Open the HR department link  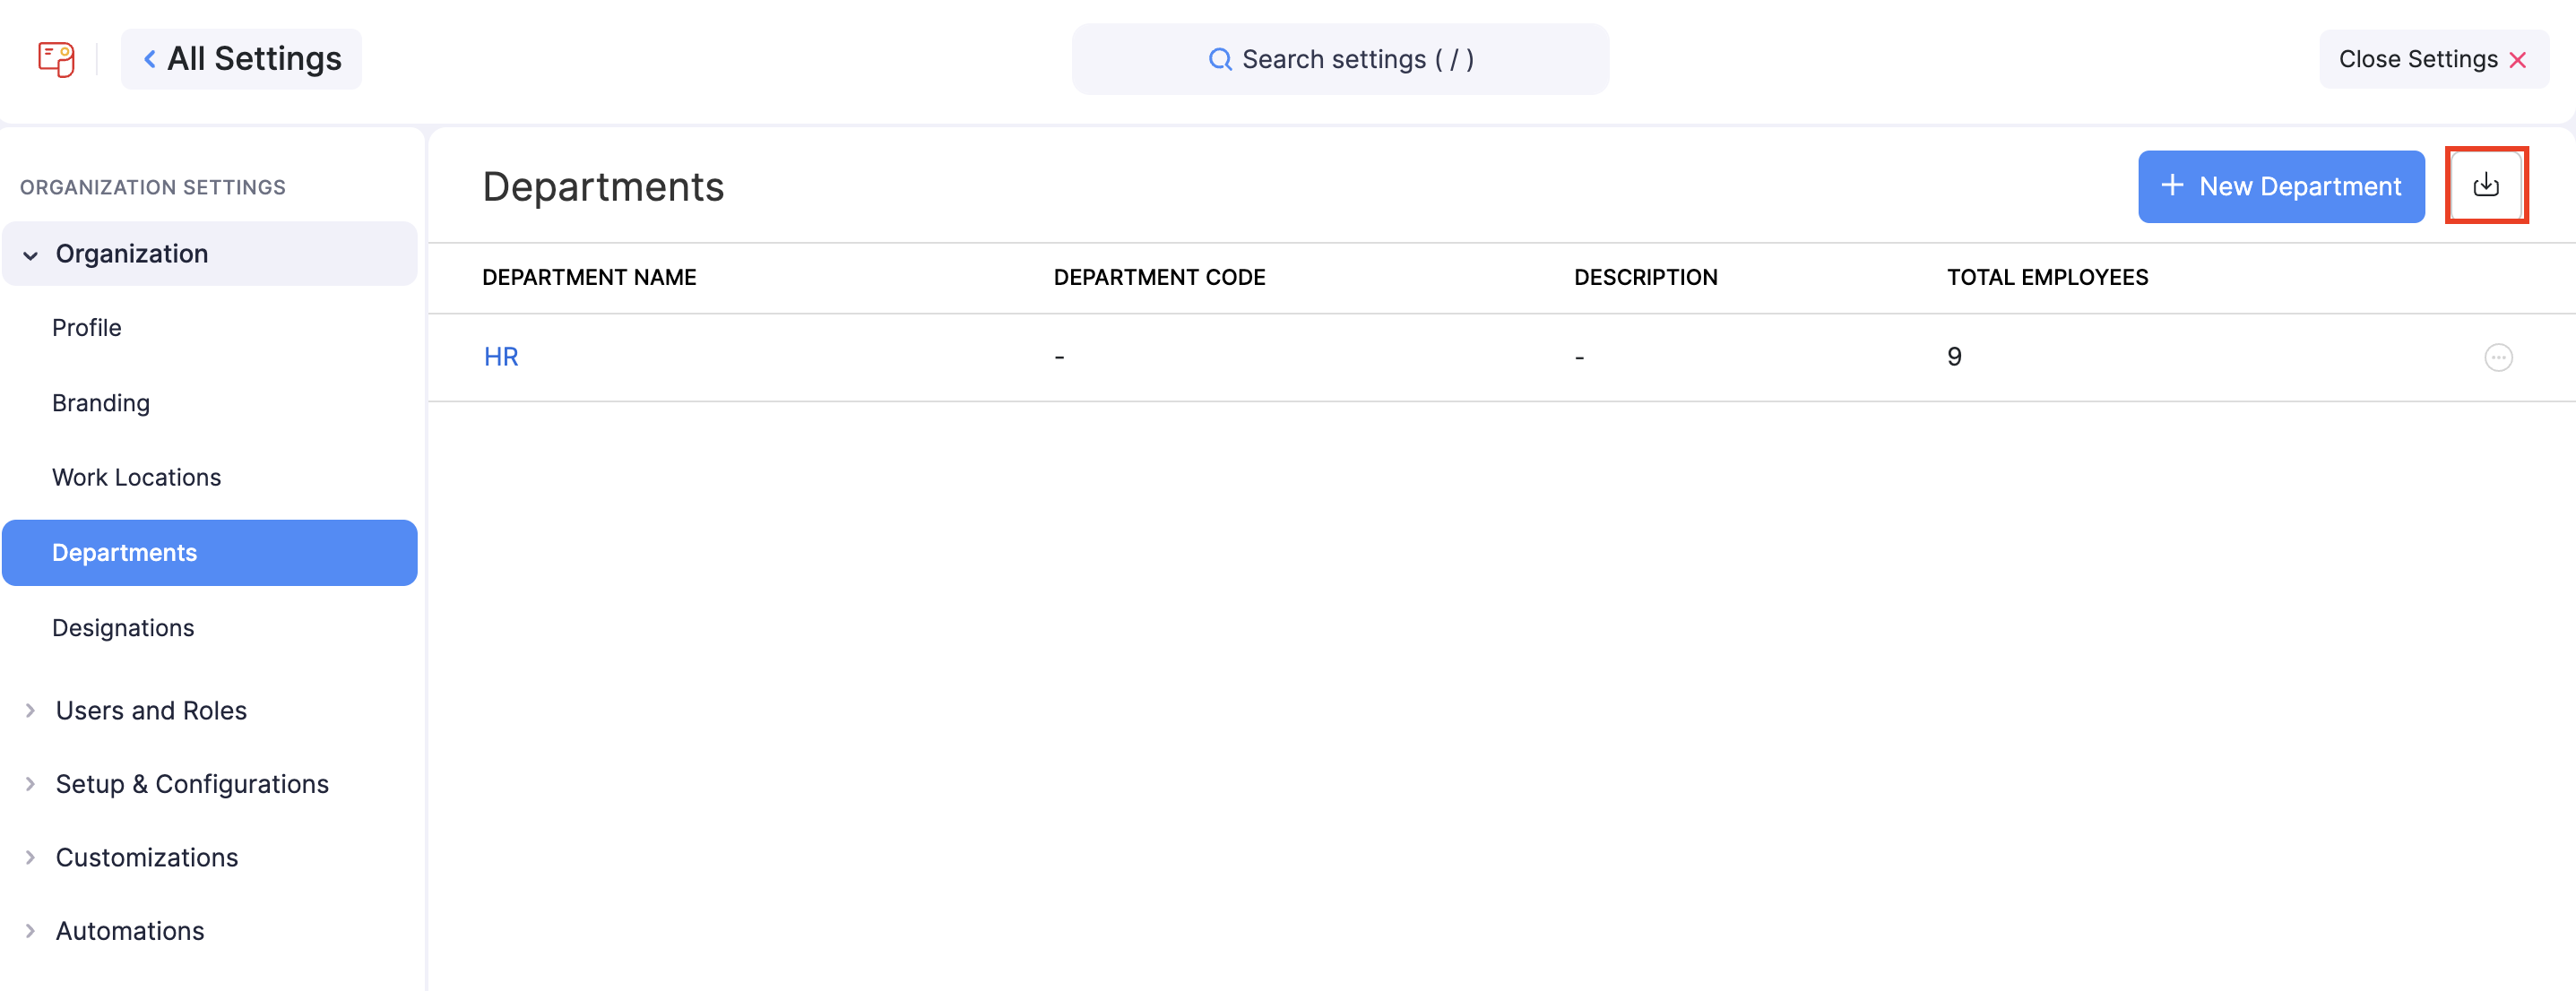(501, 357)
